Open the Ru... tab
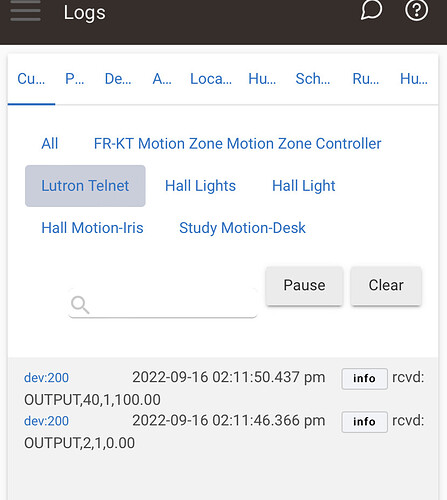This screenshot has height=500, width=447. point(366,79)
